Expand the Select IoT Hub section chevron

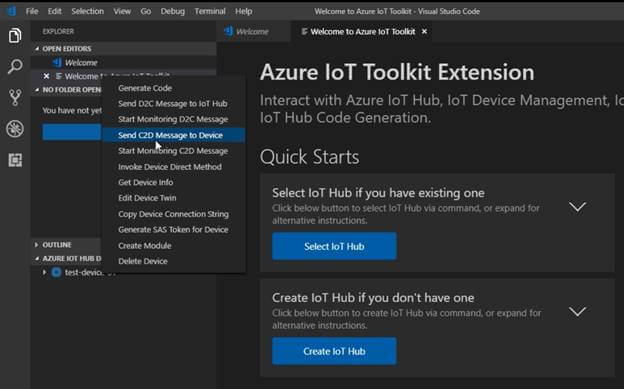tap(577, 207)
